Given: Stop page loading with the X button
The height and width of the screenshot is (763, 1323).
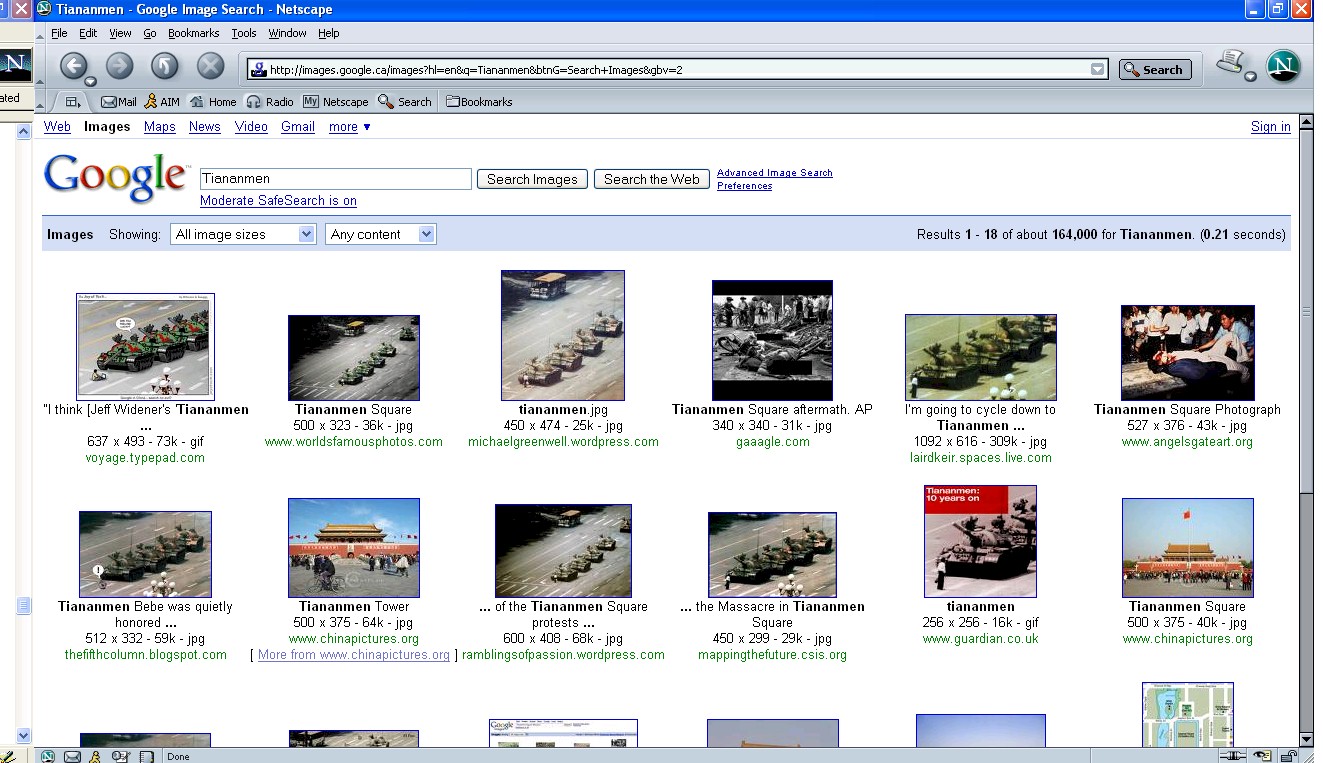Looking at the screenshot, I should pyautogui.click(x=210, y=66).
